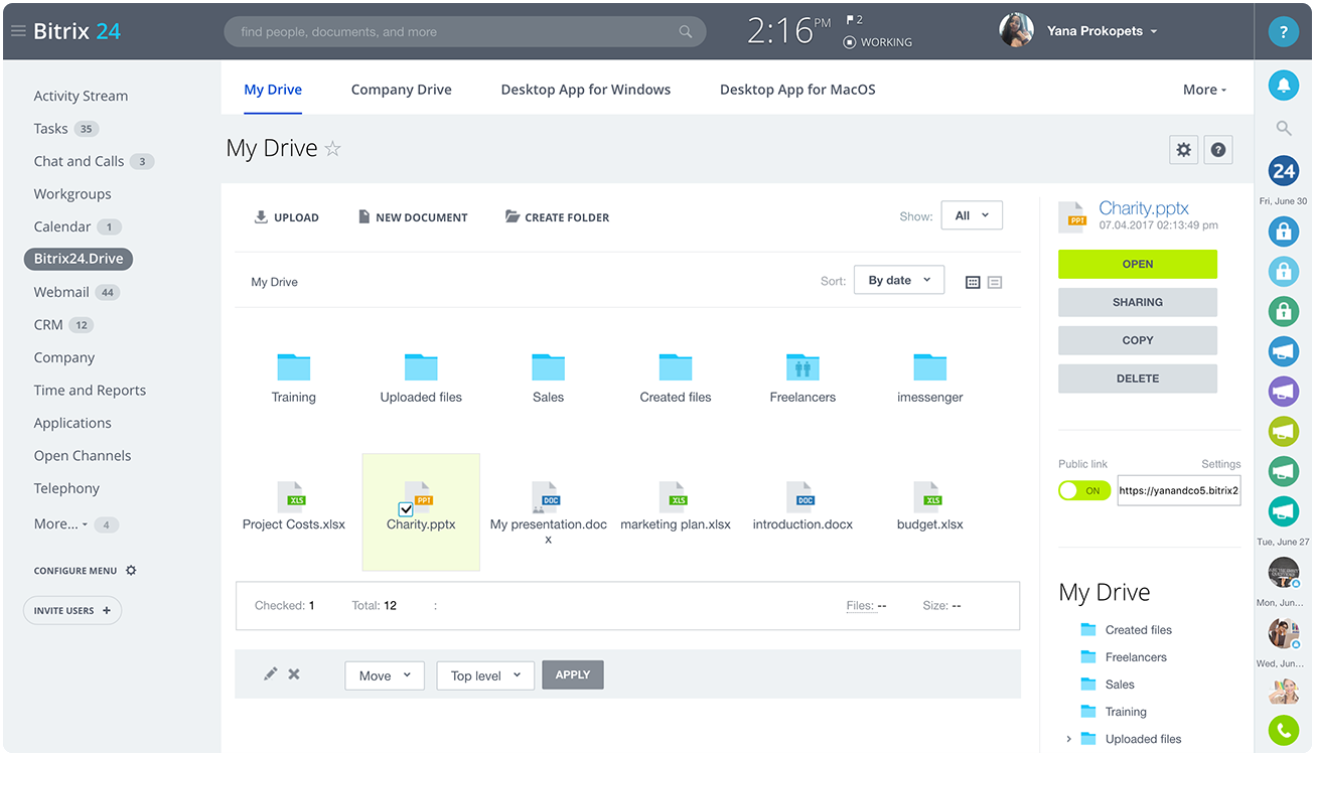The width and height of the screenshot is (1317, 790).
Task: Start a call with the green phone icon
Action: [1283, 730]
